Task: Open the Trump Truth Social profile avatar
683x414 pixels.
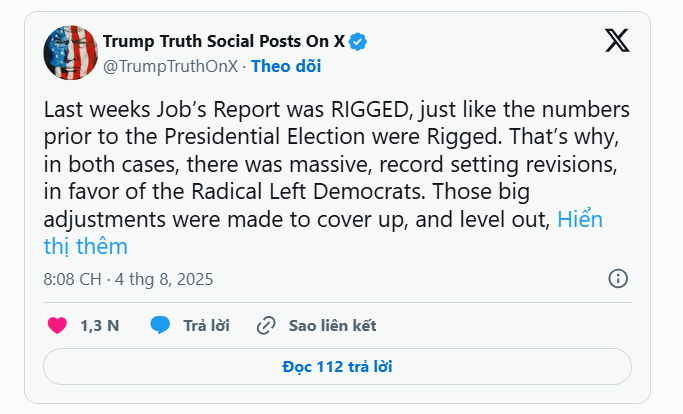Action: tap(69, 53)
